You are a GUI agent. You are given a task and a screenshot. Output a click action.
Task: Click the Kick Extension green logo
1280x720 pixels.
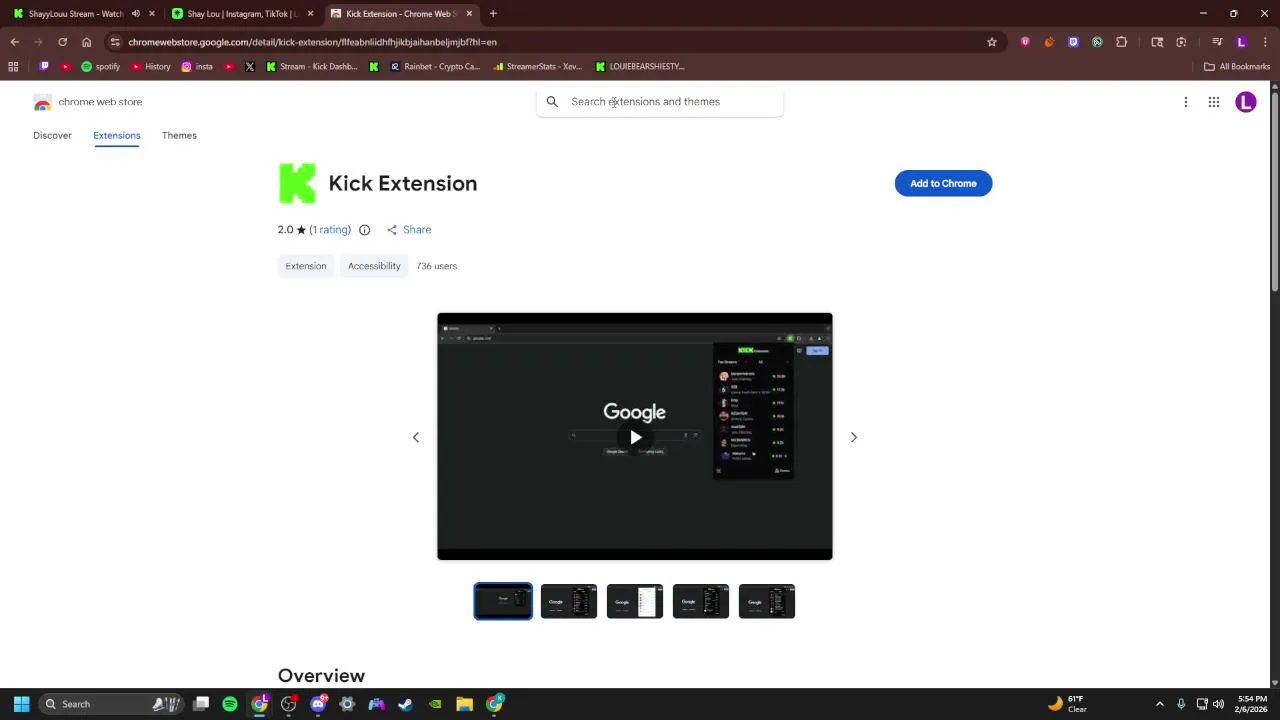pyautogui.click(x=297, y=183)
